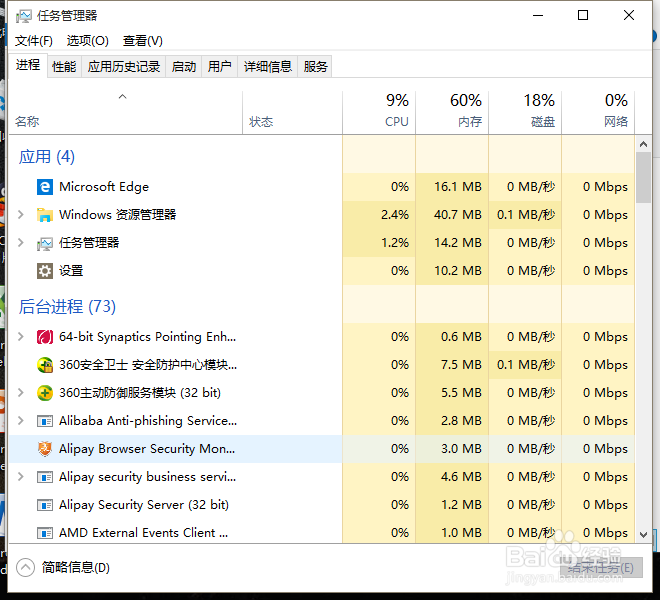Click the 简略信息(D) link
The width and height of the screenshot is (660, 600).
(76, 568)
